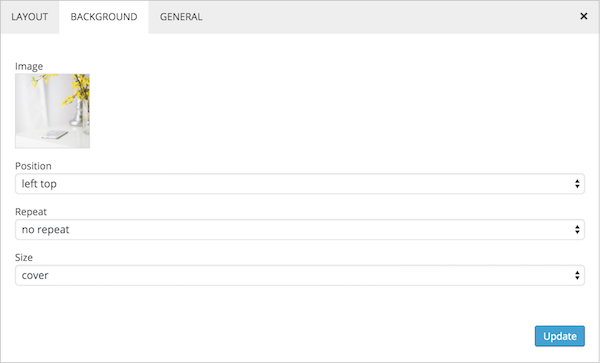Screen dimensions: 600x363
Task: Open the Position dropdown showing left top
Action: (300, 184)
